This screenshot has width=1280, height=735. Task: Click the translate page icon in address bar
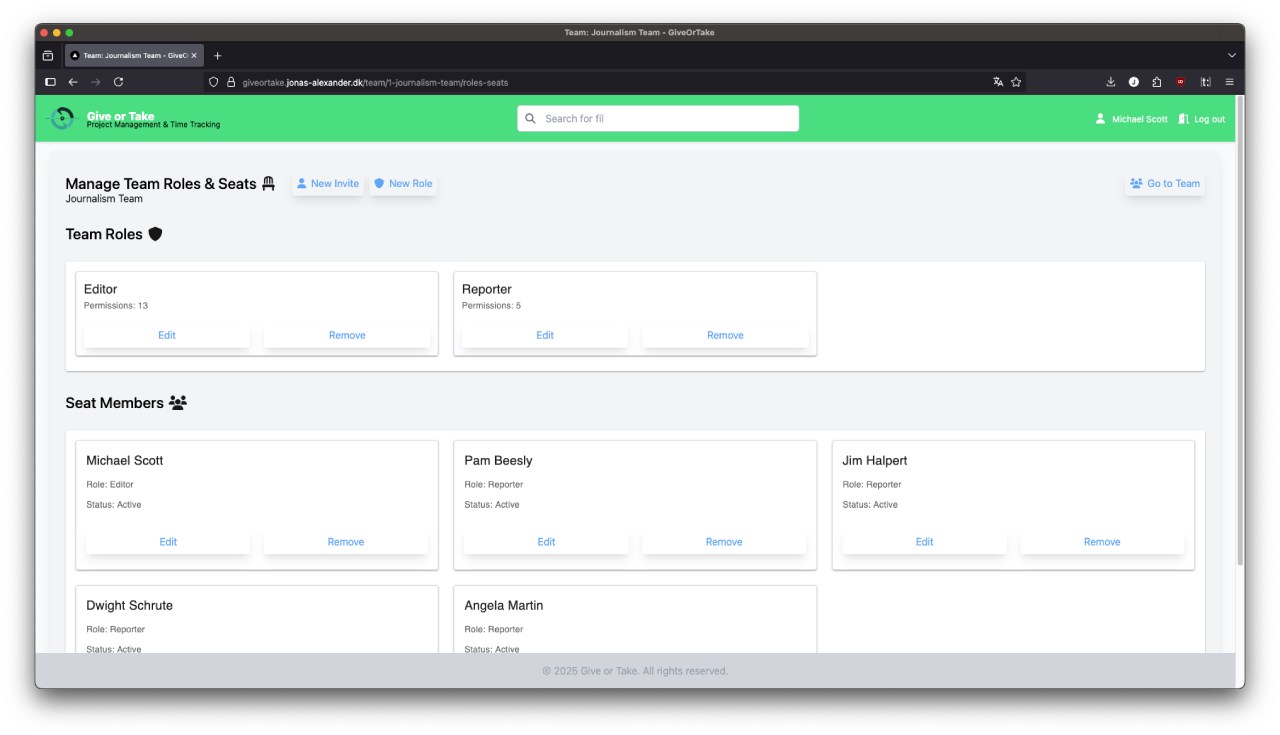(998, 82)
